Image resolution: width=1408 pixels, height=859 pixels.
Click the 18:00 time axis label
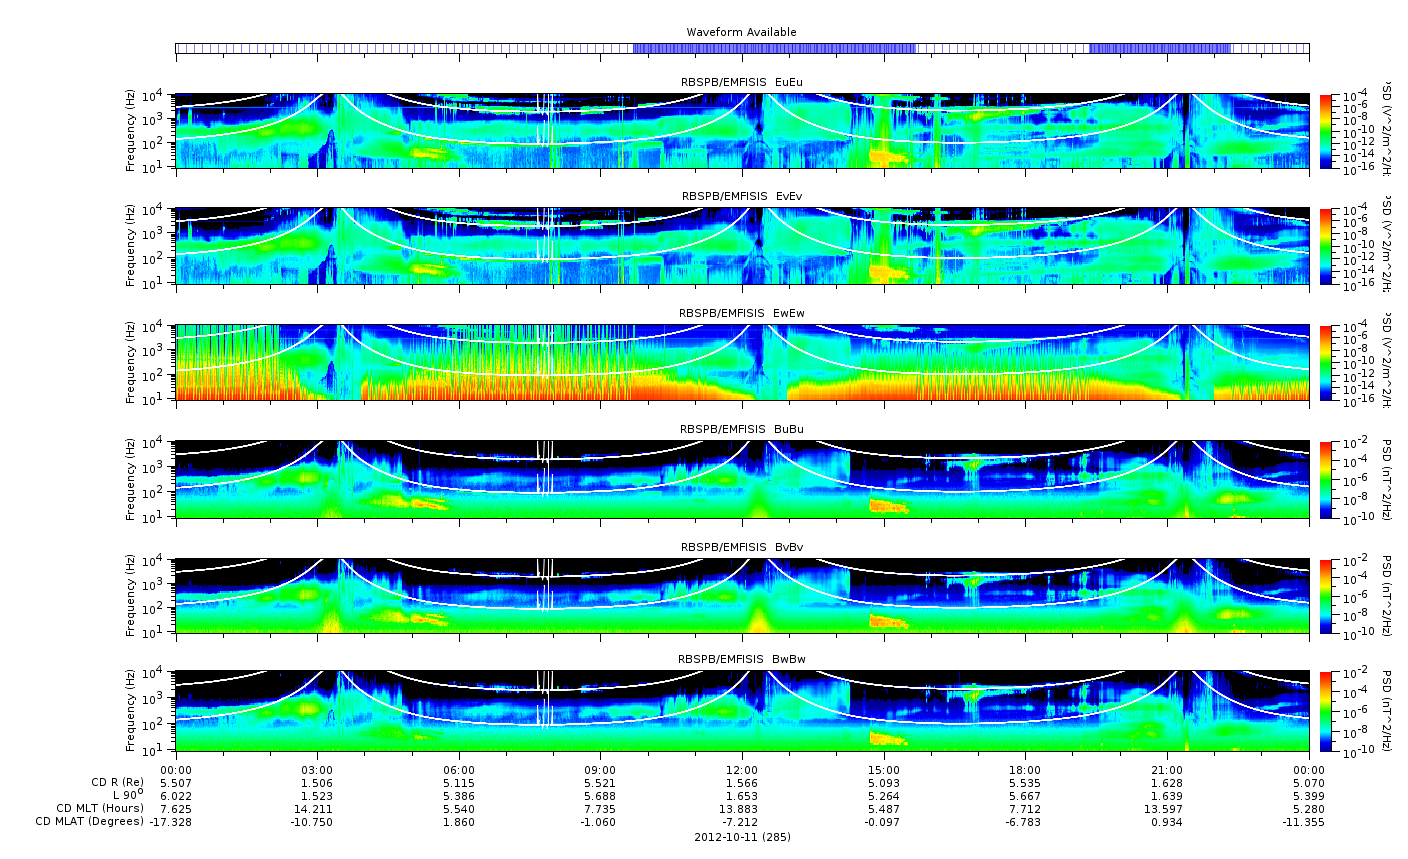pyautogui.click(x=1025, y=769)
